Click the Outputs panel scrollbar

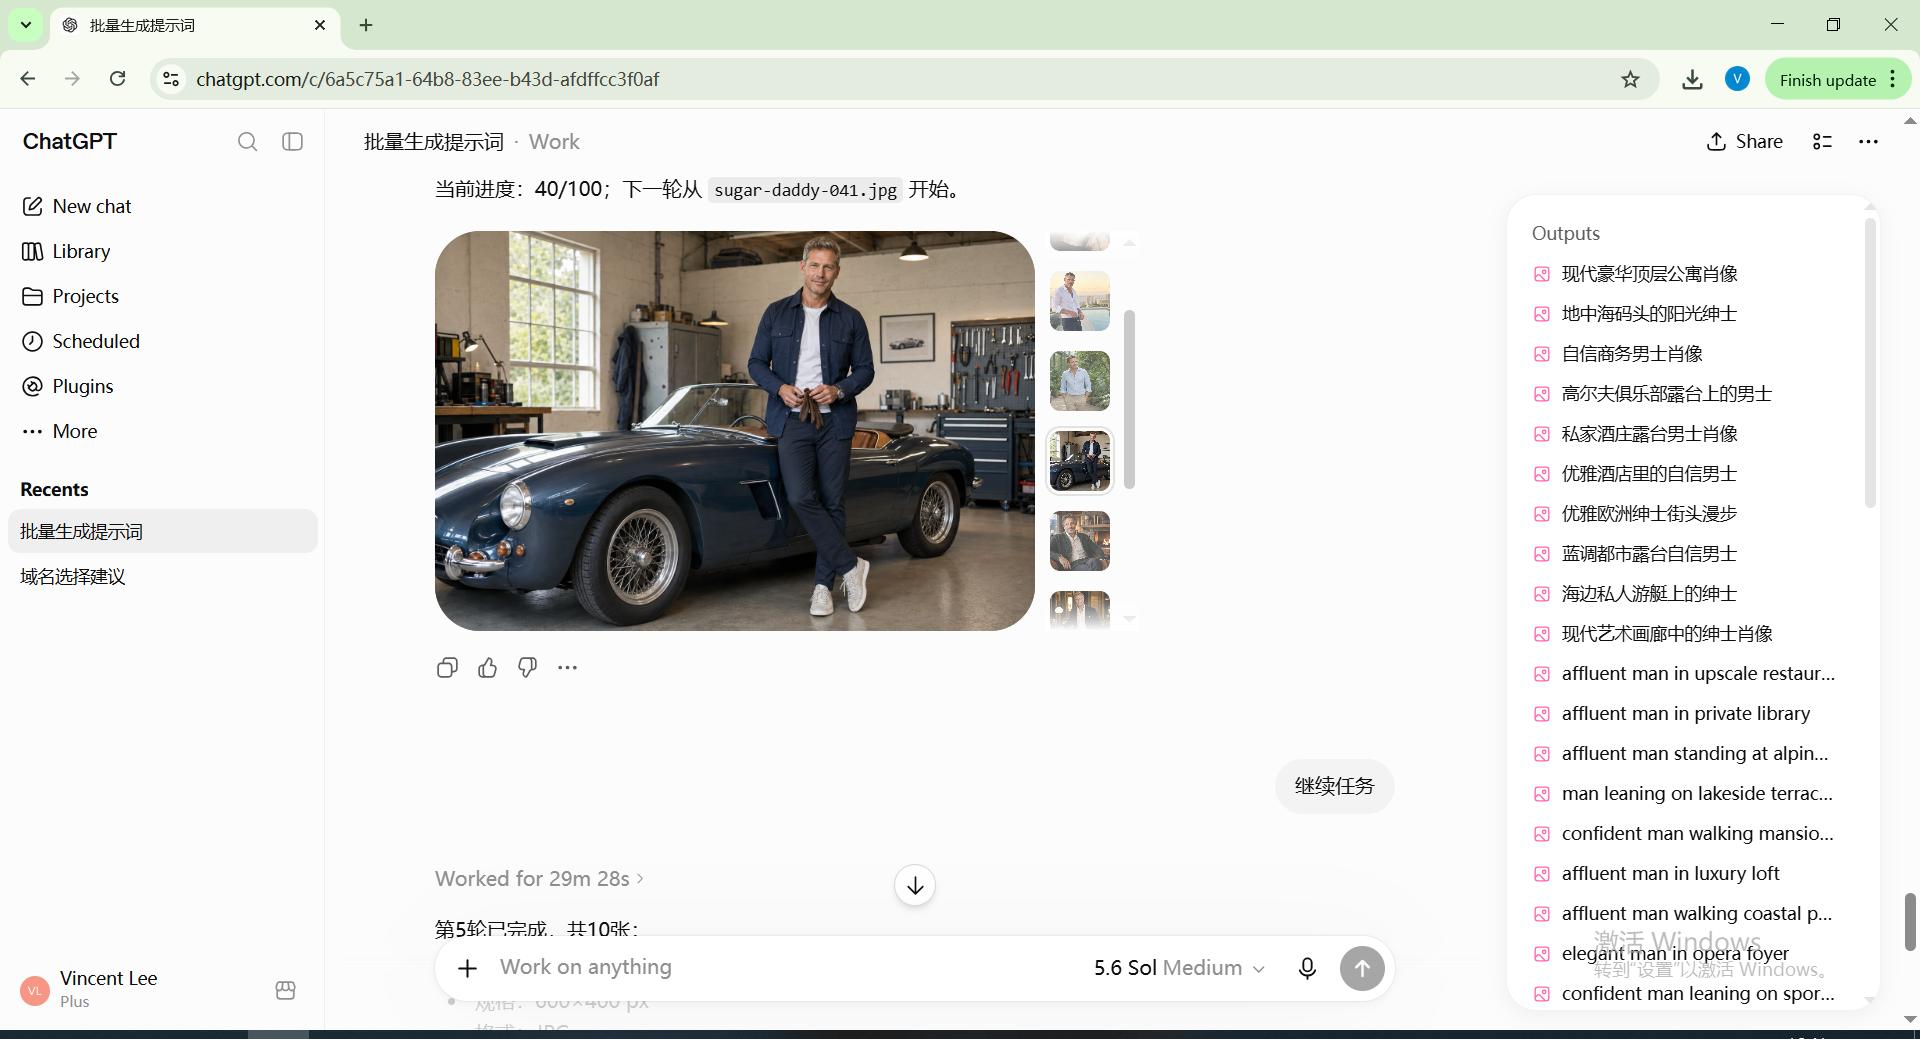1870,363
